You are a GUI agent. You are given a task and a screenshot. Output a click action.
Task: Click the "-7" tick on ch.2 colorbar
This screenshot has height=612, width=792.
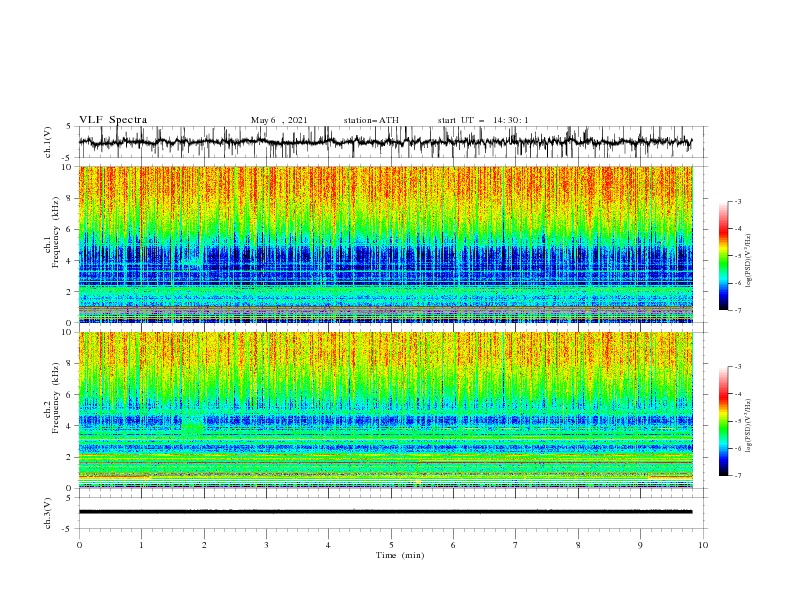737,476
